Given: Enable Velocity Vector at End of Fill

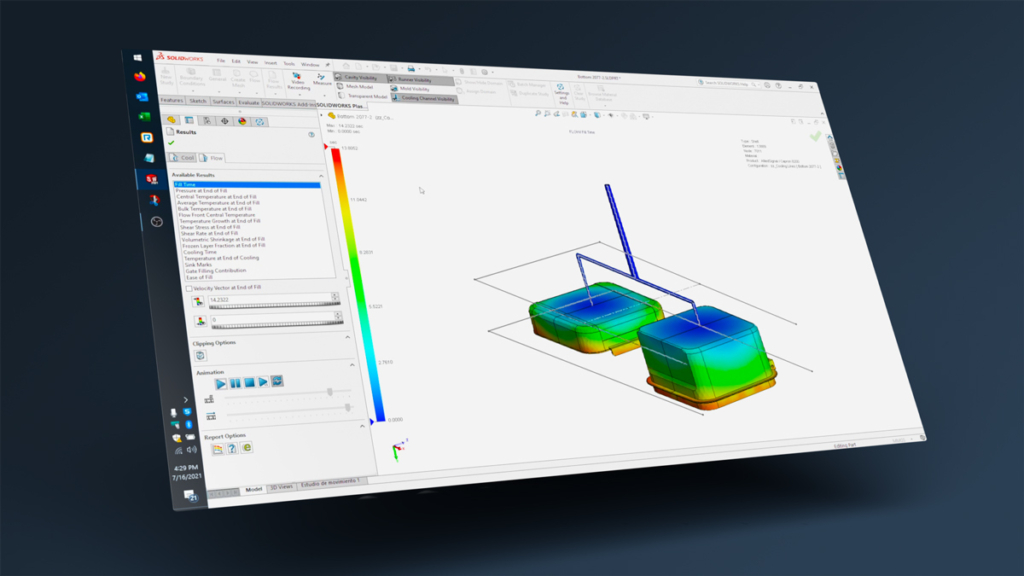Looking at the screenshot, I should pos(189,287).
